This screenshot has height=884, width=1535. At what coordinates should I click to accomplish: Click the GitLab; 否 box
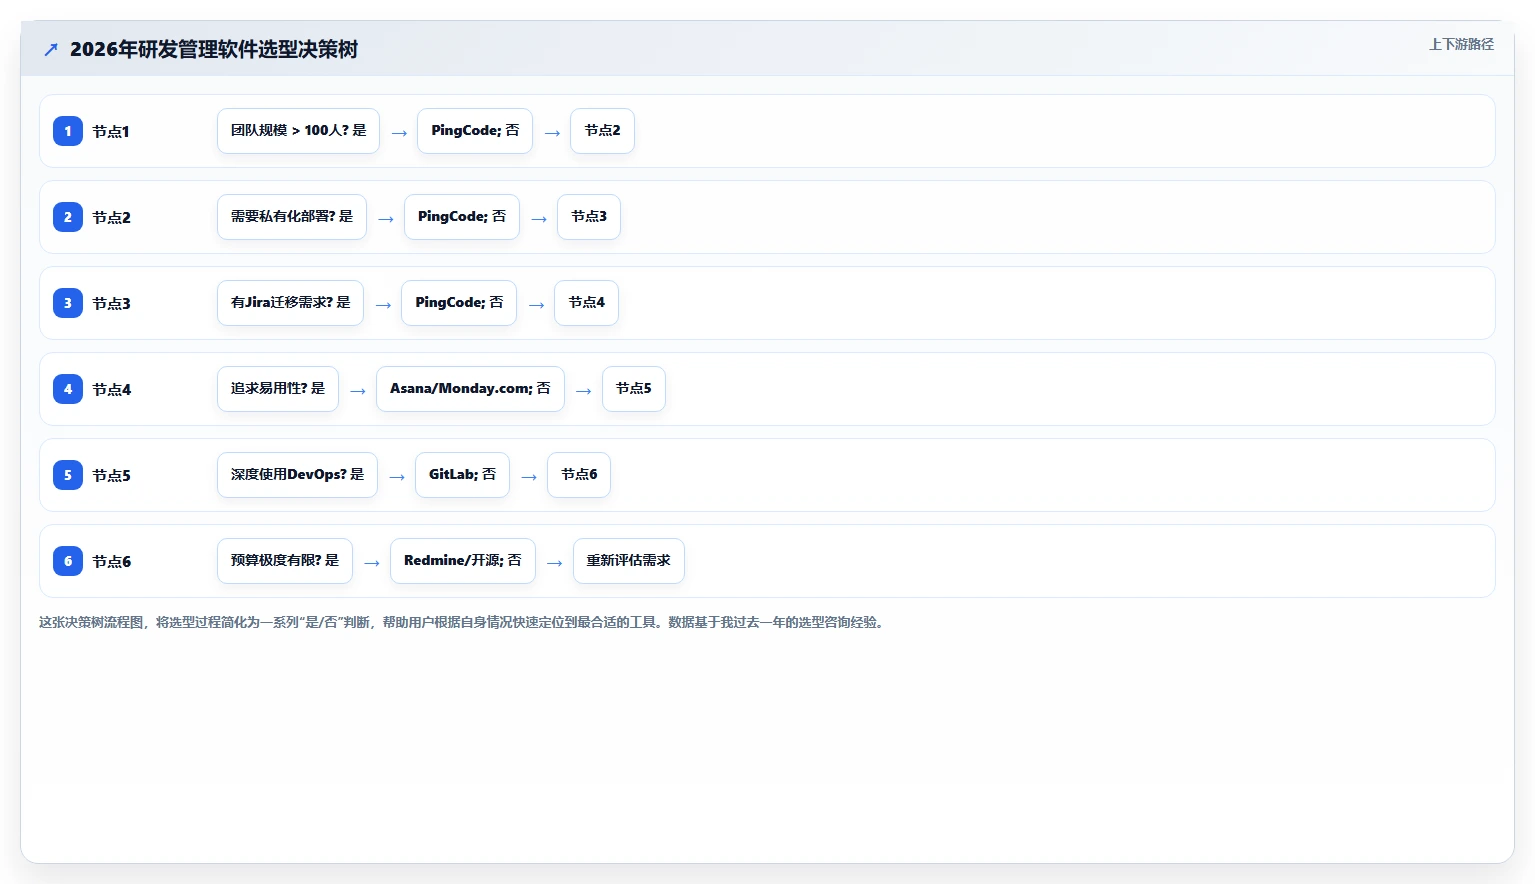[462, 475]
